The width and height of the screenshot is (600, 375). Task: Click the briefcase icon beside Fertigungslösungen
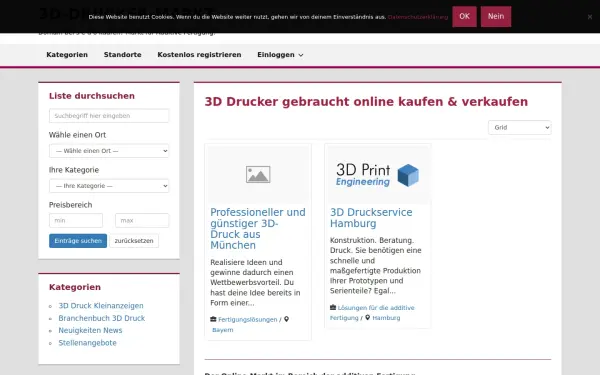point(213,319)
